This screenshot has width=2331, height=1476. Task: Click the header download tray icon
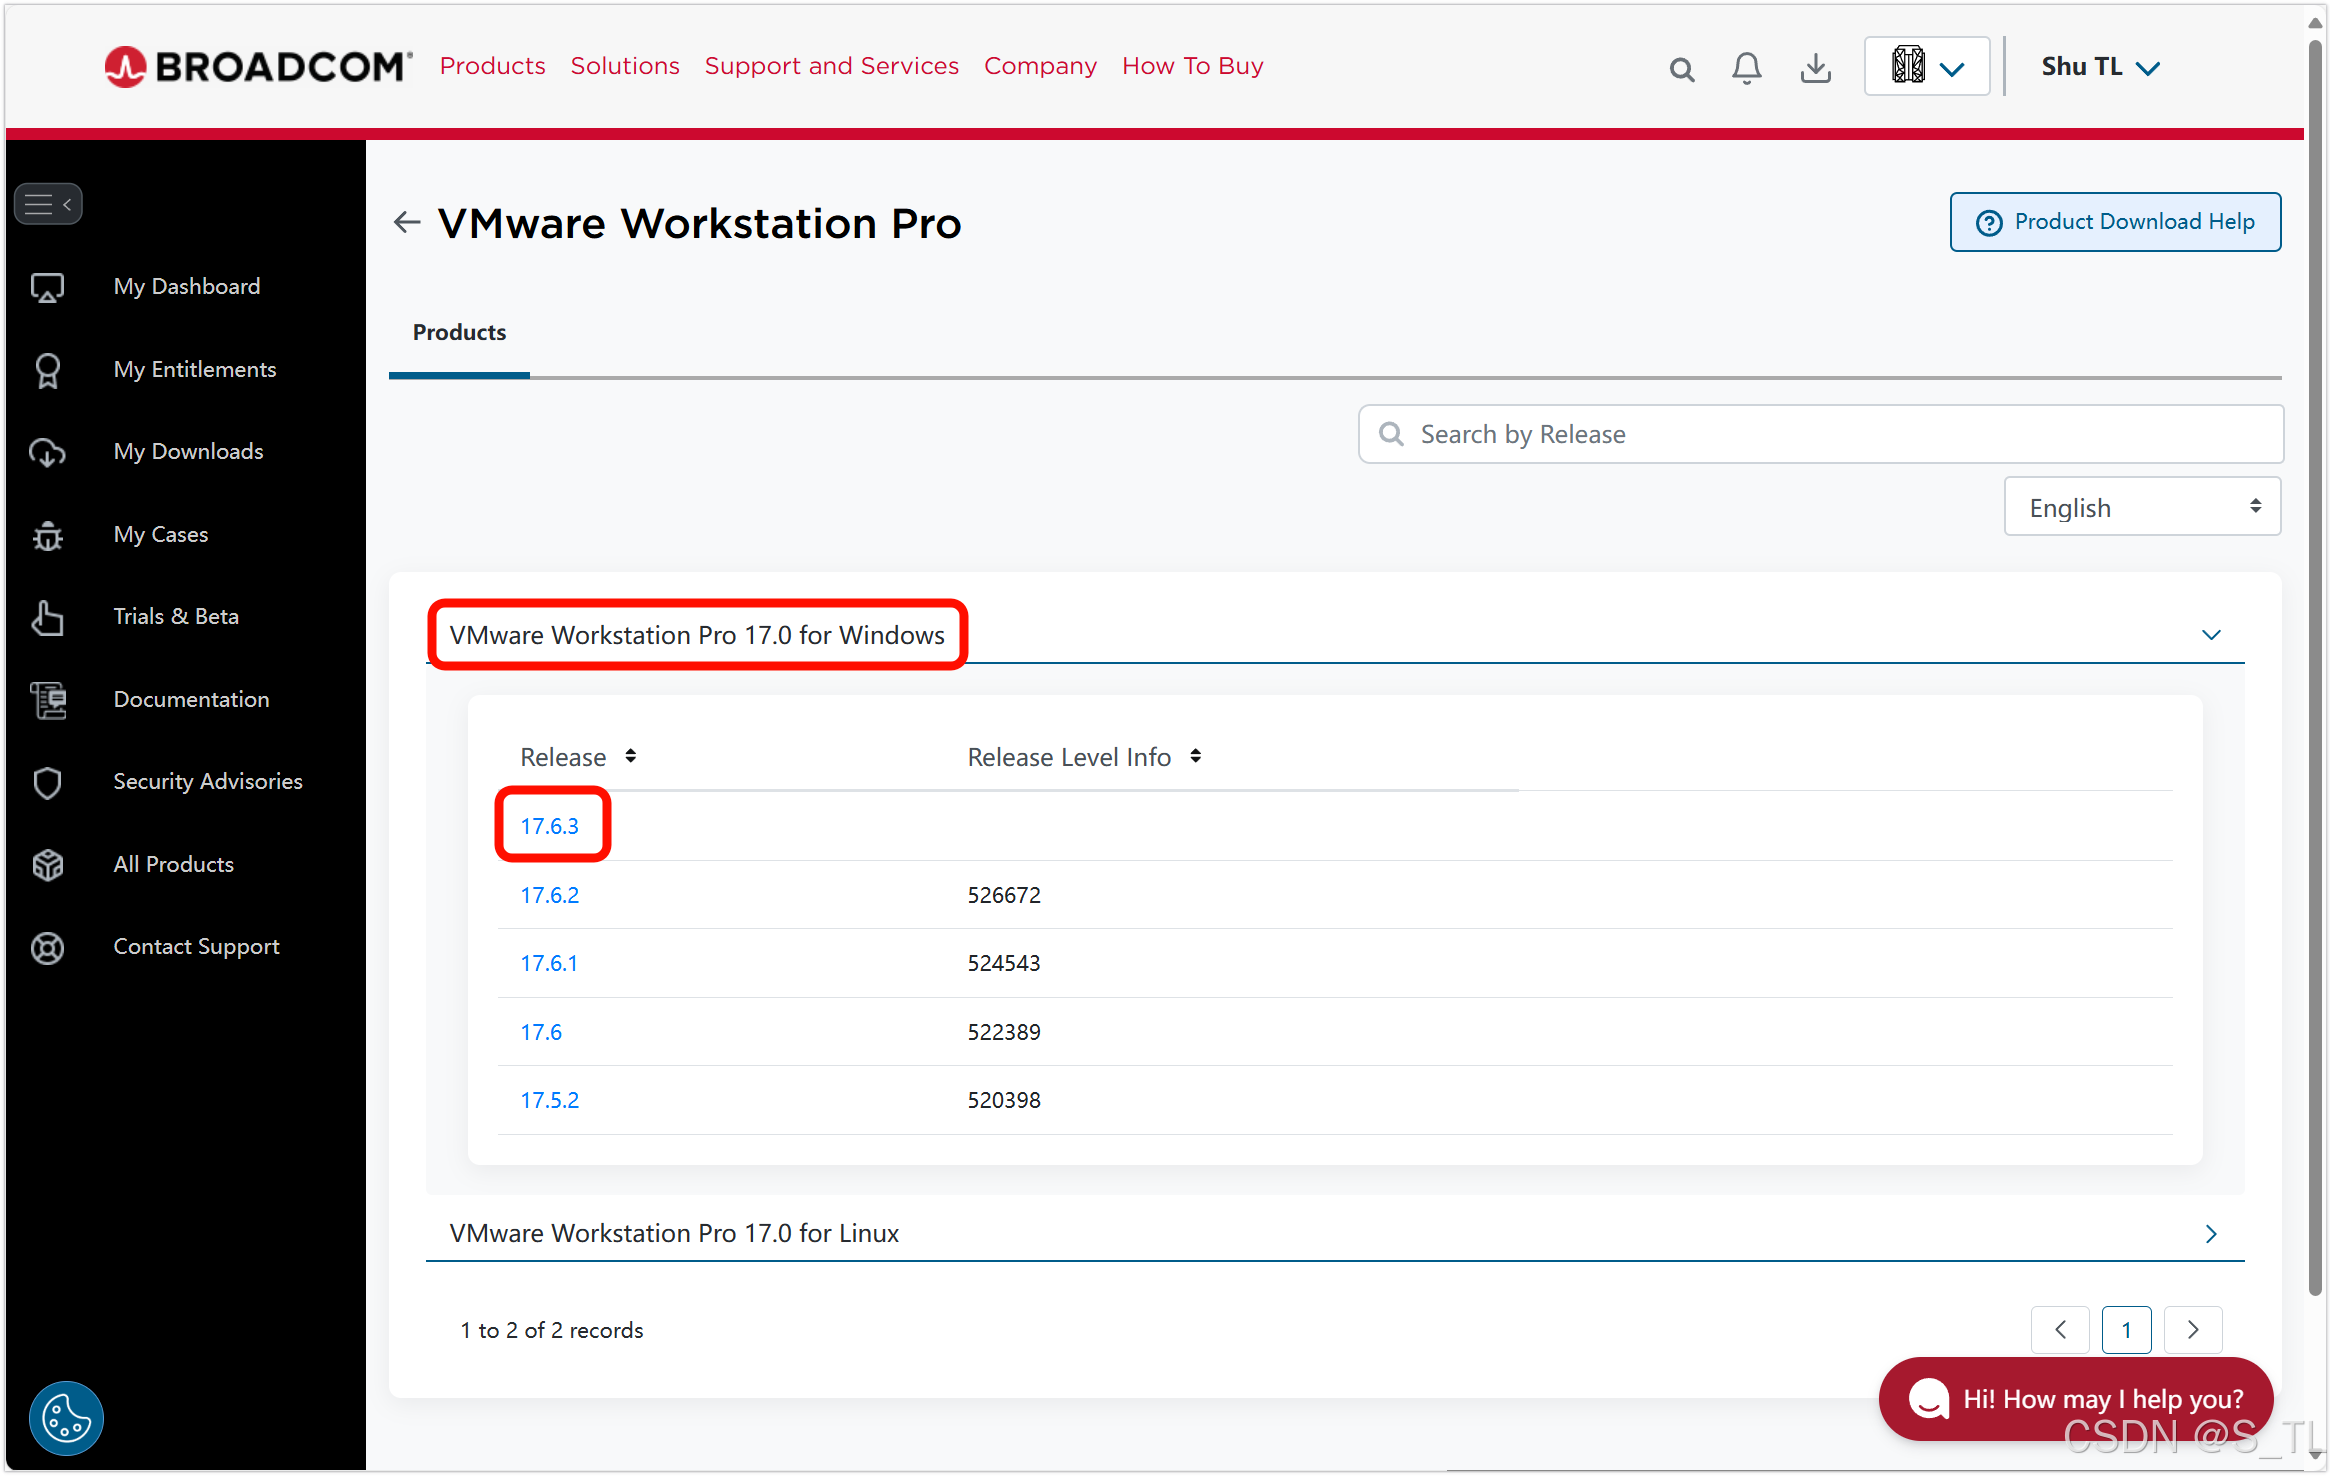point(1815,68)
